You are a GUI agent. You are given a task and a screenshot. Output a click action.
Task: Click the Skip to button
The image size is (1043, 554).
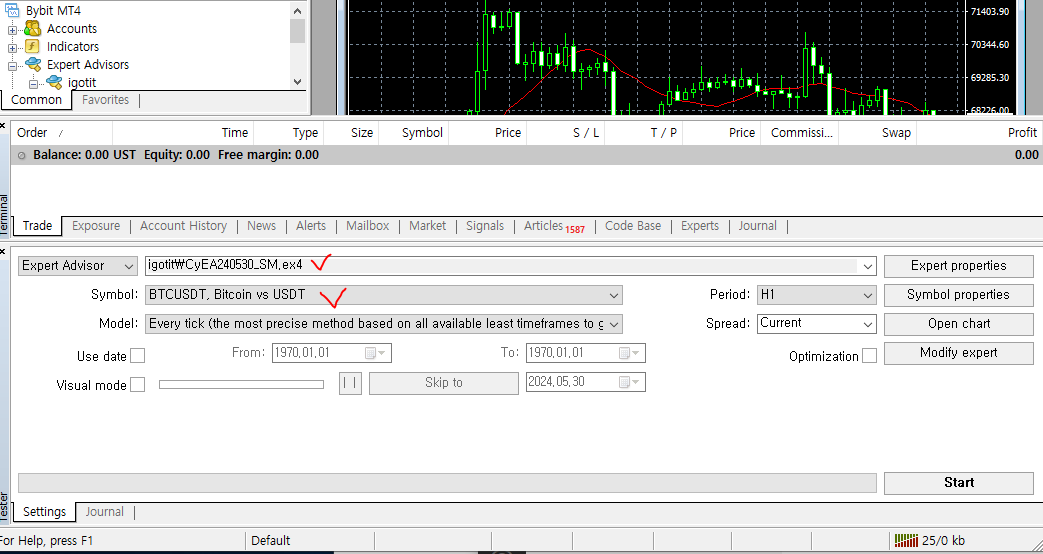444,383
